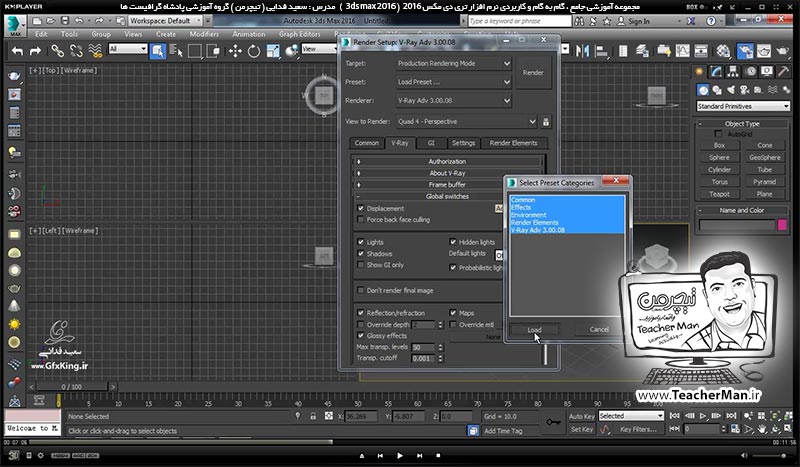
Task: Expand the Authorization rollout
Action: point(447,161)
